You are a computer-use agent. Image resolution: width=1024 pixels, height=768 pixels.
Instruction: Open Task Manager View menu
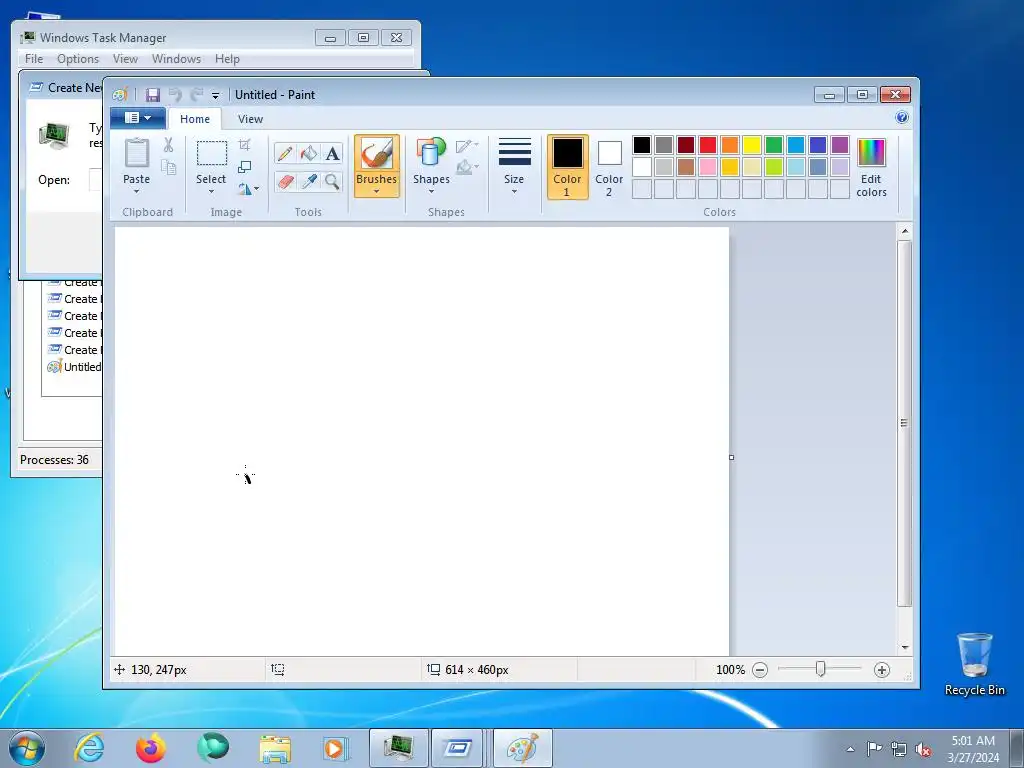pos(125,59)
